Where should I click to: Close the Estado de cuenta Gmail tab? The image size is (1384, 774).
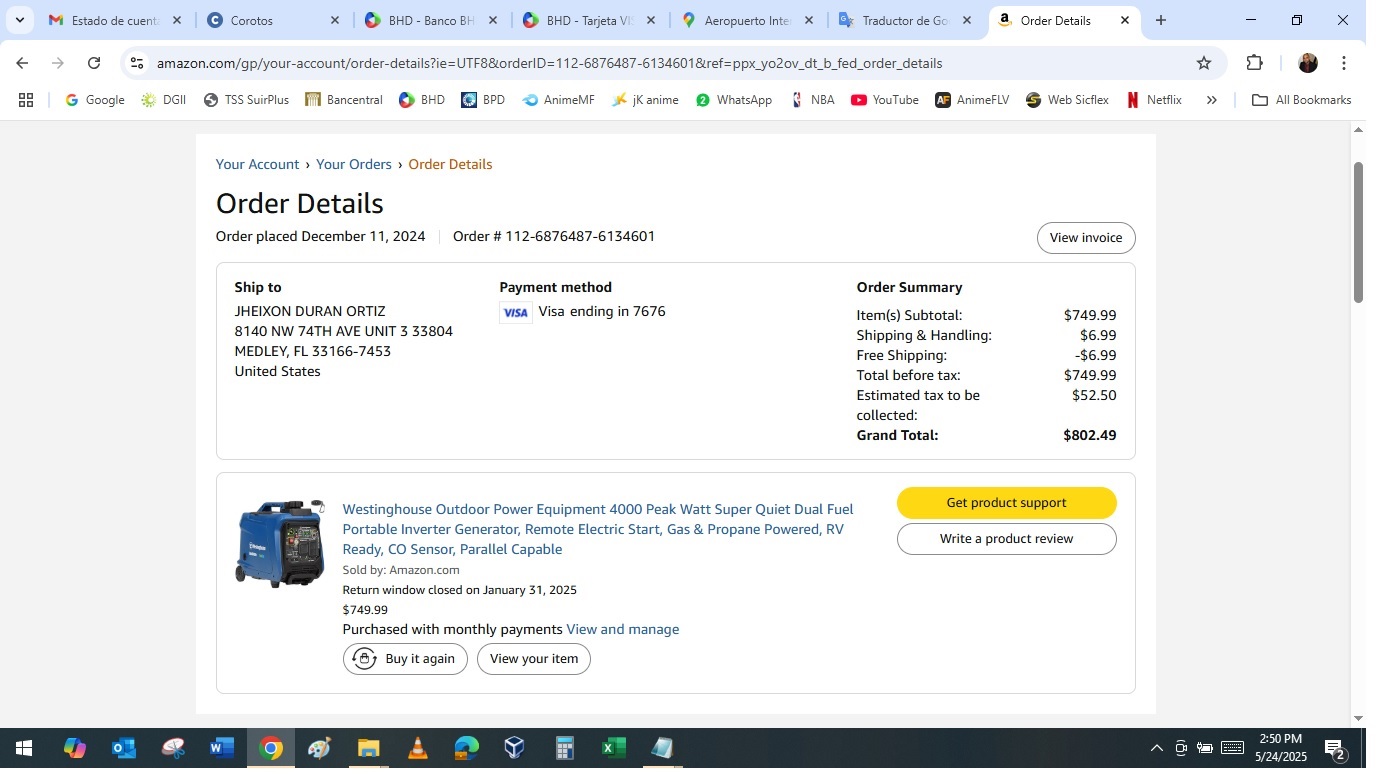coord(177,20)
